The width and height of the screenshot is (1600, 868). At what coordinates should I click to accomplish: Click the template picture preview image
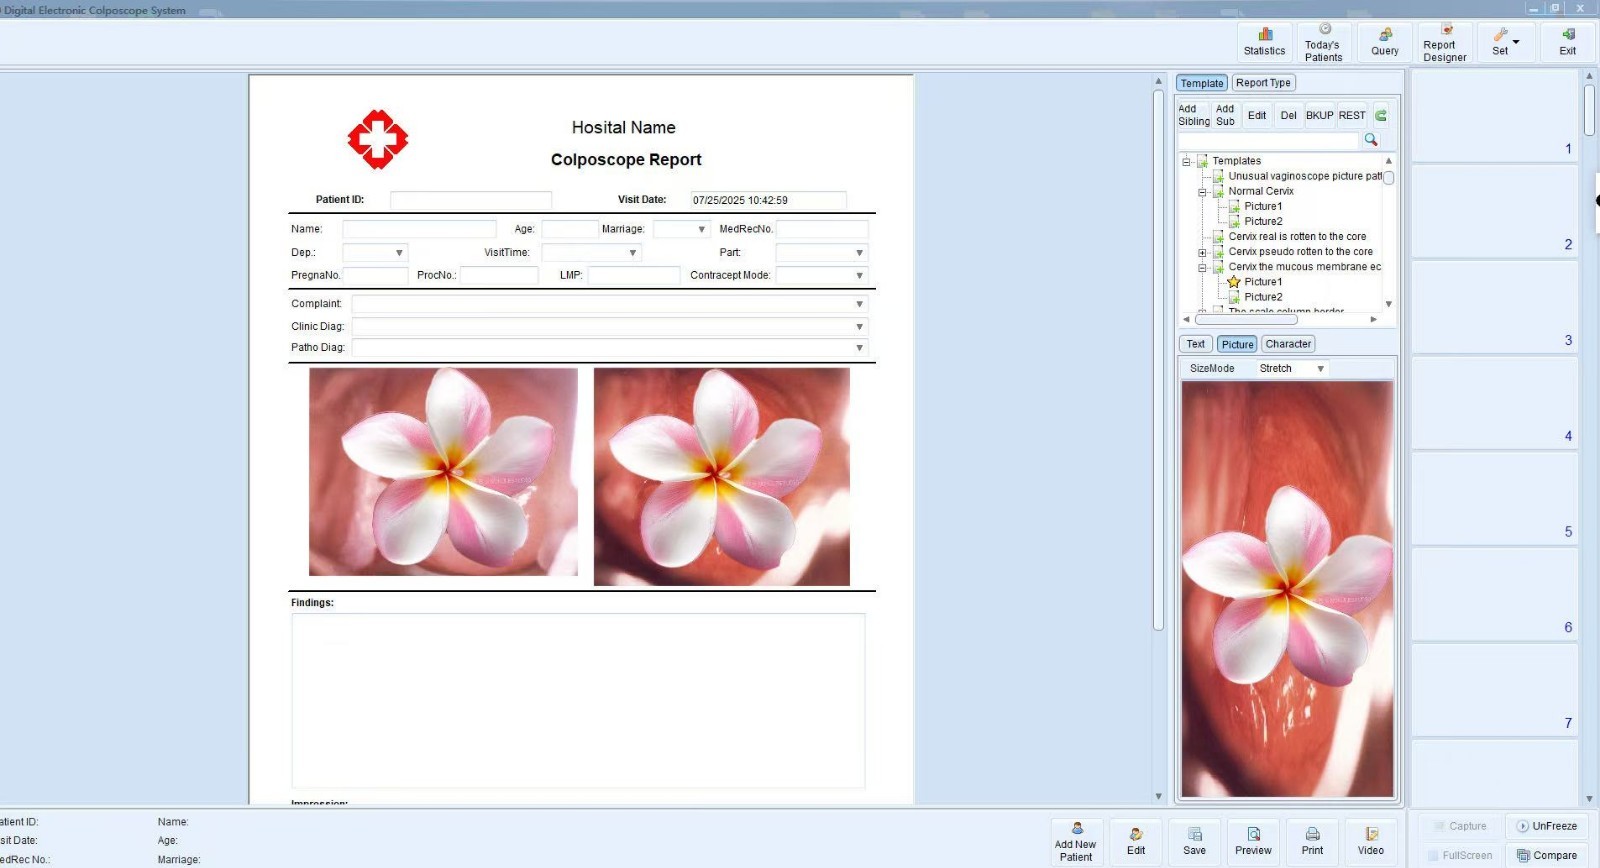click(1287, 588)
